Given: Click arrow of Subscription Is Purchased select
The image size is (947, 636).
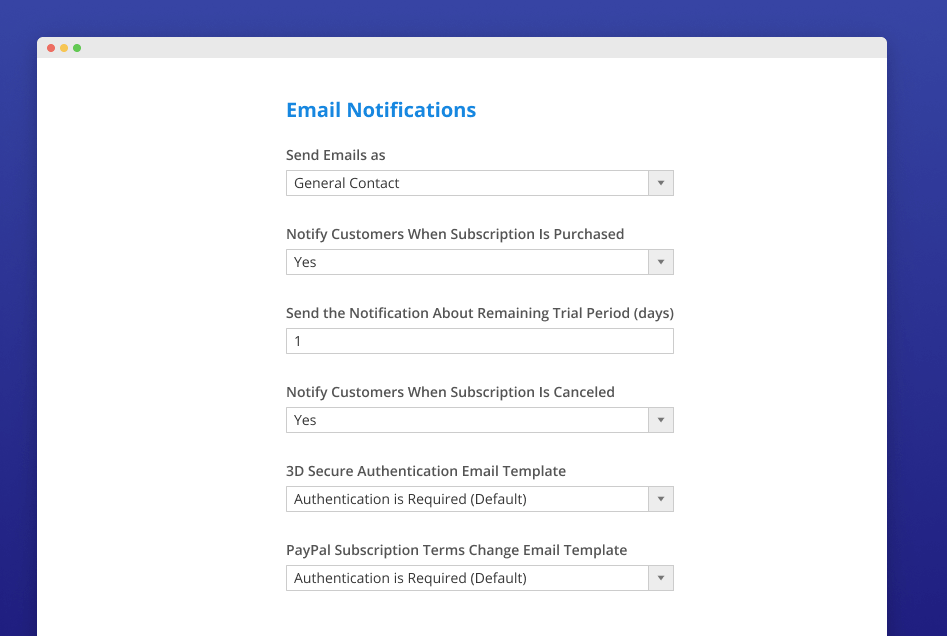Looking at the screenshot, I should pyautogui.click(x=661, y=262).
